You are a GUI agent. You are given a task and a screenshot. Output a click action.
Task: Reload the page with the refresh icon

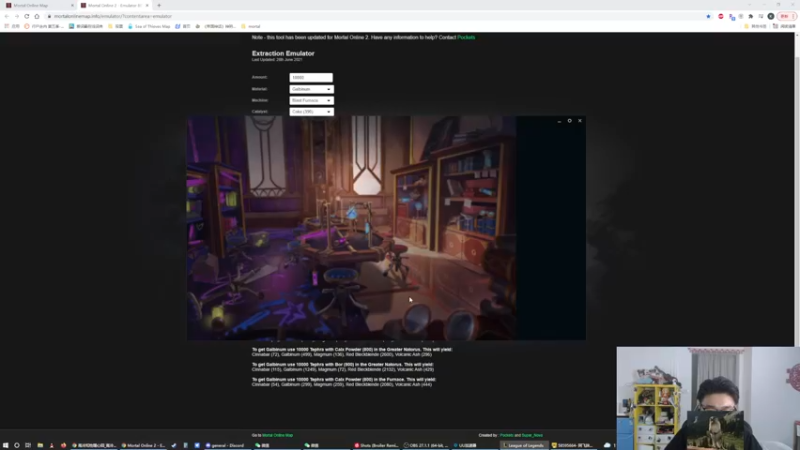point(27,16)
